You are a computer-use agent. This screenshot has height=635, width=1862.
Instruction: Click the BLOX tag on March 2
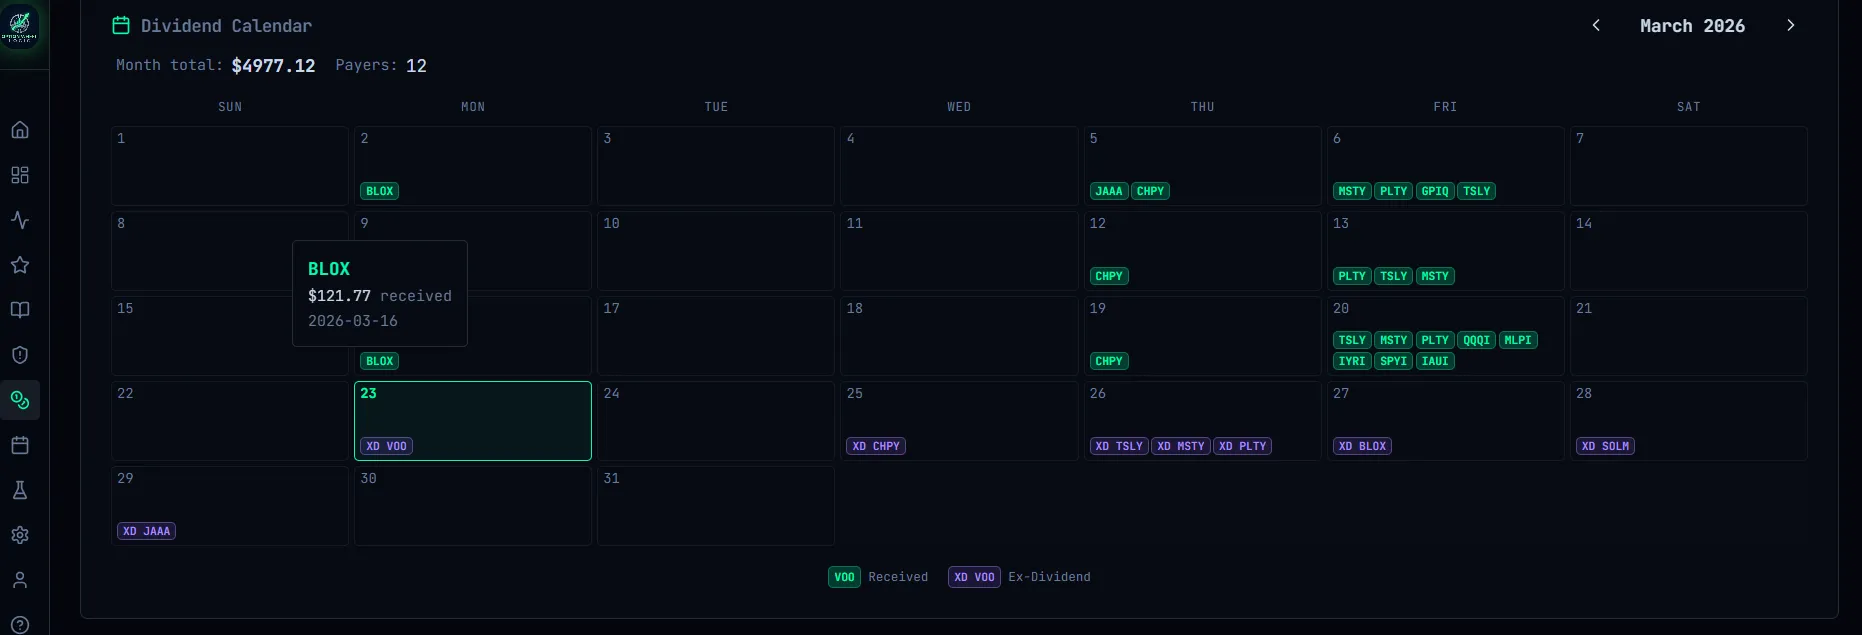(380, 191)
